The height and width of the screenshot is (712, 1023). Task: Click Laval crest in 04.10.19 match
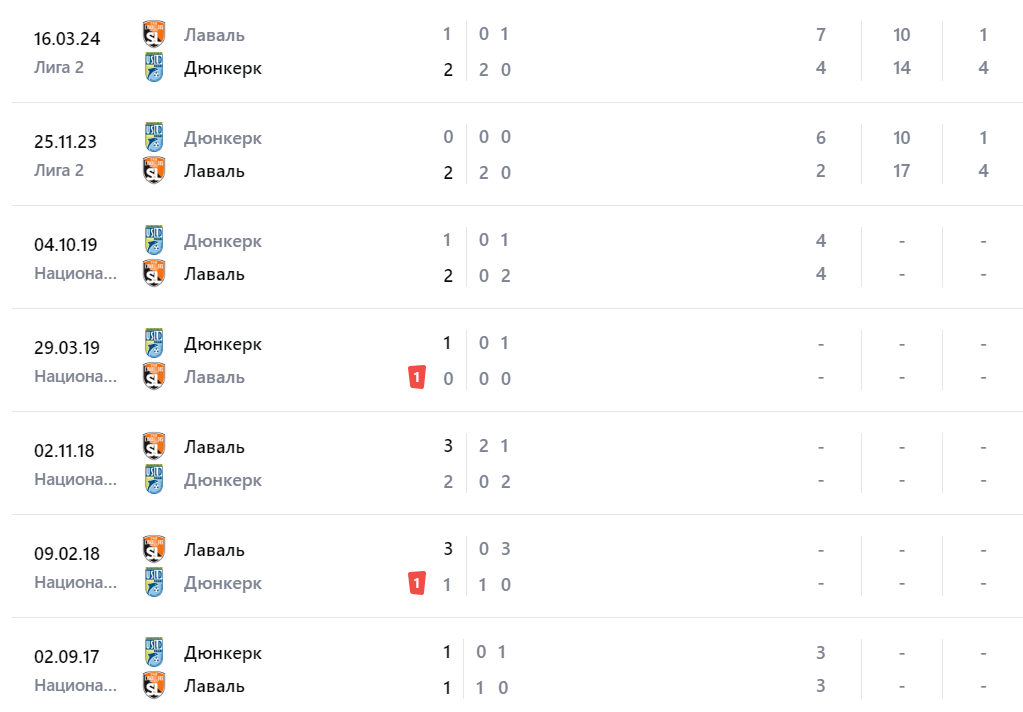[x=154, y=274]
